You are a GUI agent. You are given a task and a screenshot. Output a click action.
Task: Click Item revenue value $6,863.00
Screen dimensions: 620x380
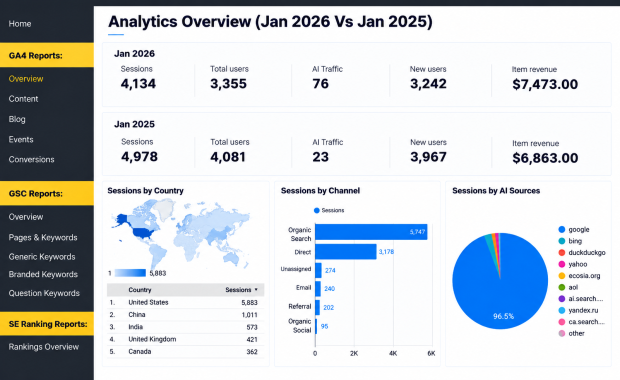[545, 158]
